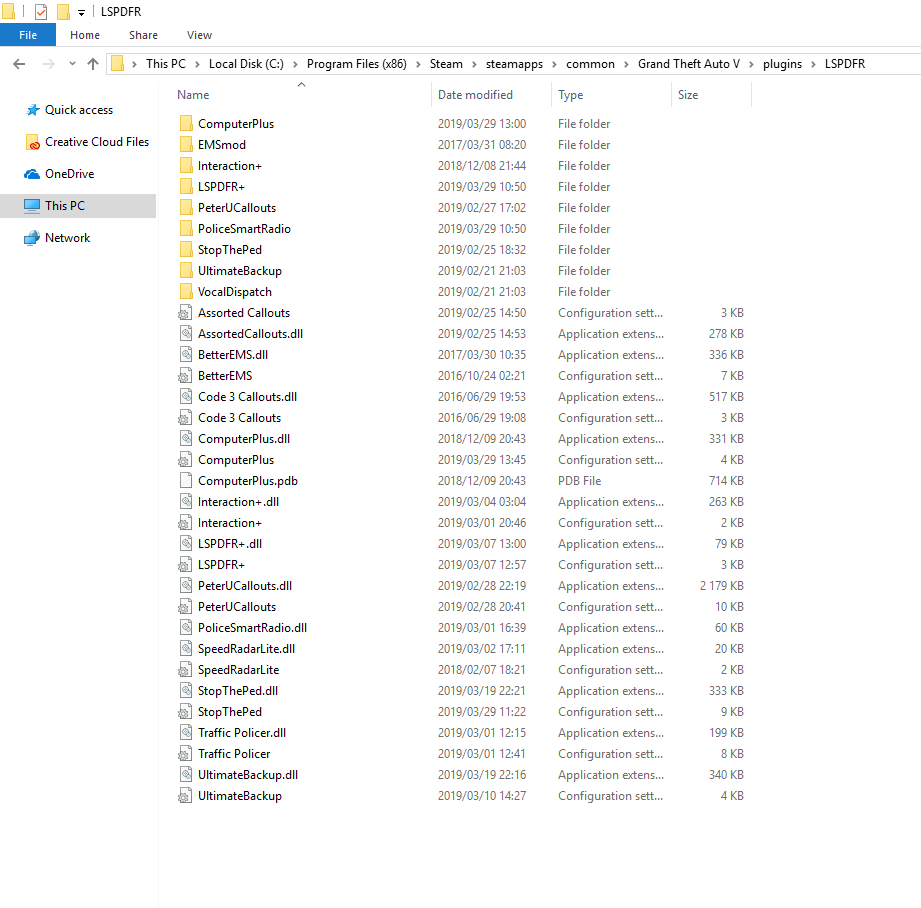Screen dimensions: 921x908
Task: Select the UltimateBackup.dll file icon
Action: coord(186,775)
